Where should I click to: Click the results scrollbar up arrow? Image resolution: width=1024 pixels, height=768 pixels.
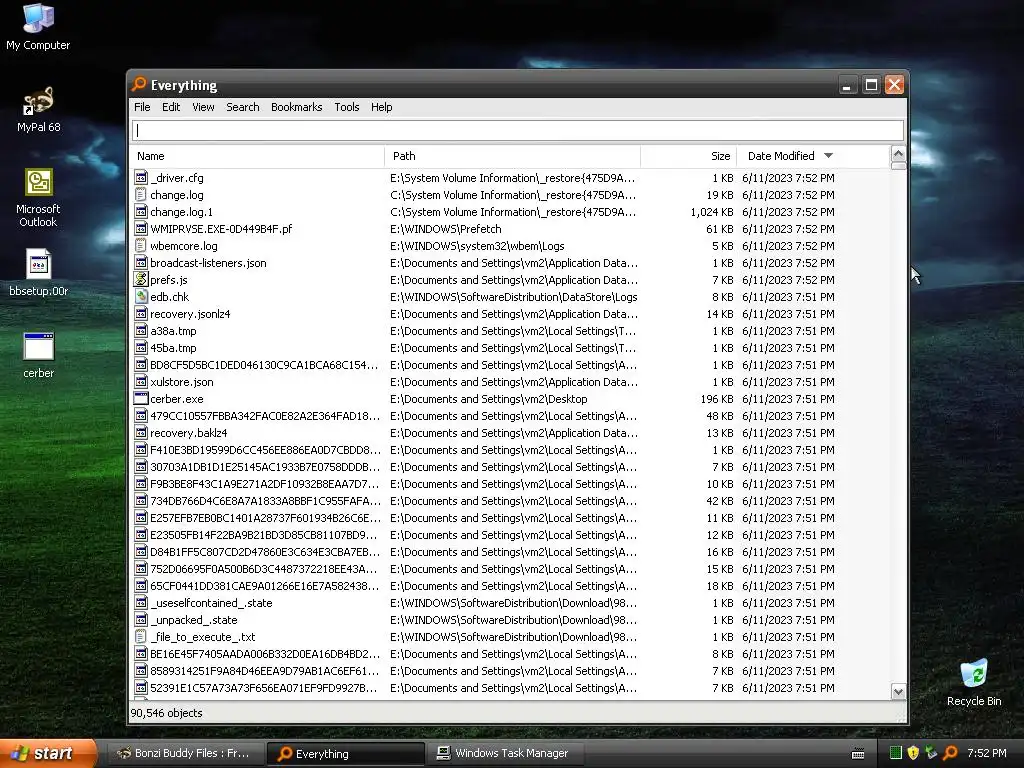898,155
